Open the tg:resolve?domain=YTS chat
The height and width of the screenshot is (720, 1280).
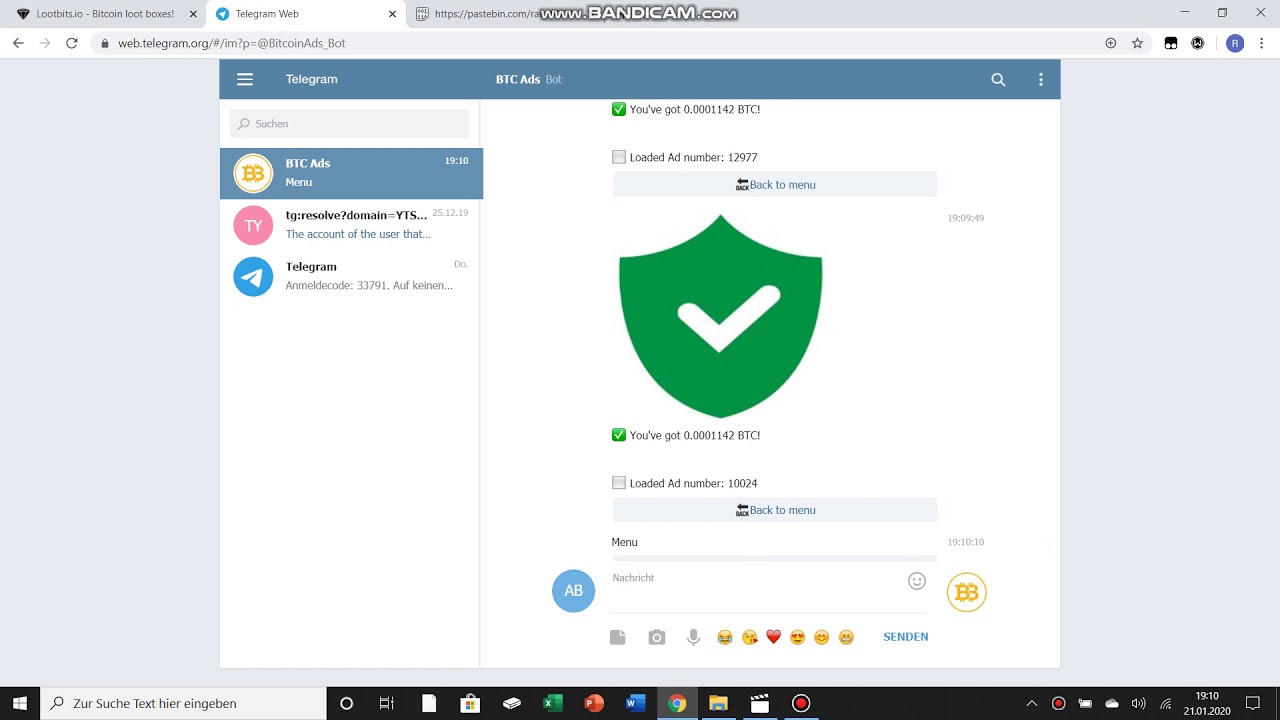tap(351, 225)
